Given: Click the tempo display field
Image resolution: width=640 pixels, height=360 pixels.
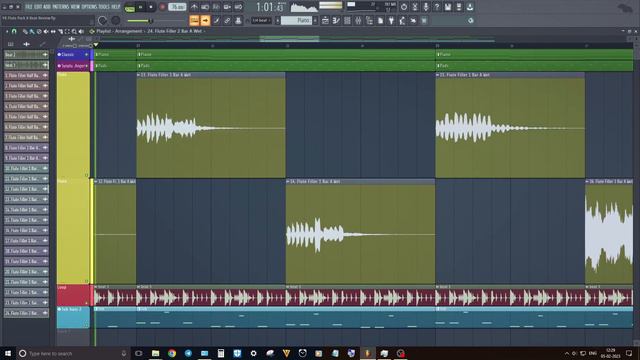Looking at the screenshot, I should point(177,7).
